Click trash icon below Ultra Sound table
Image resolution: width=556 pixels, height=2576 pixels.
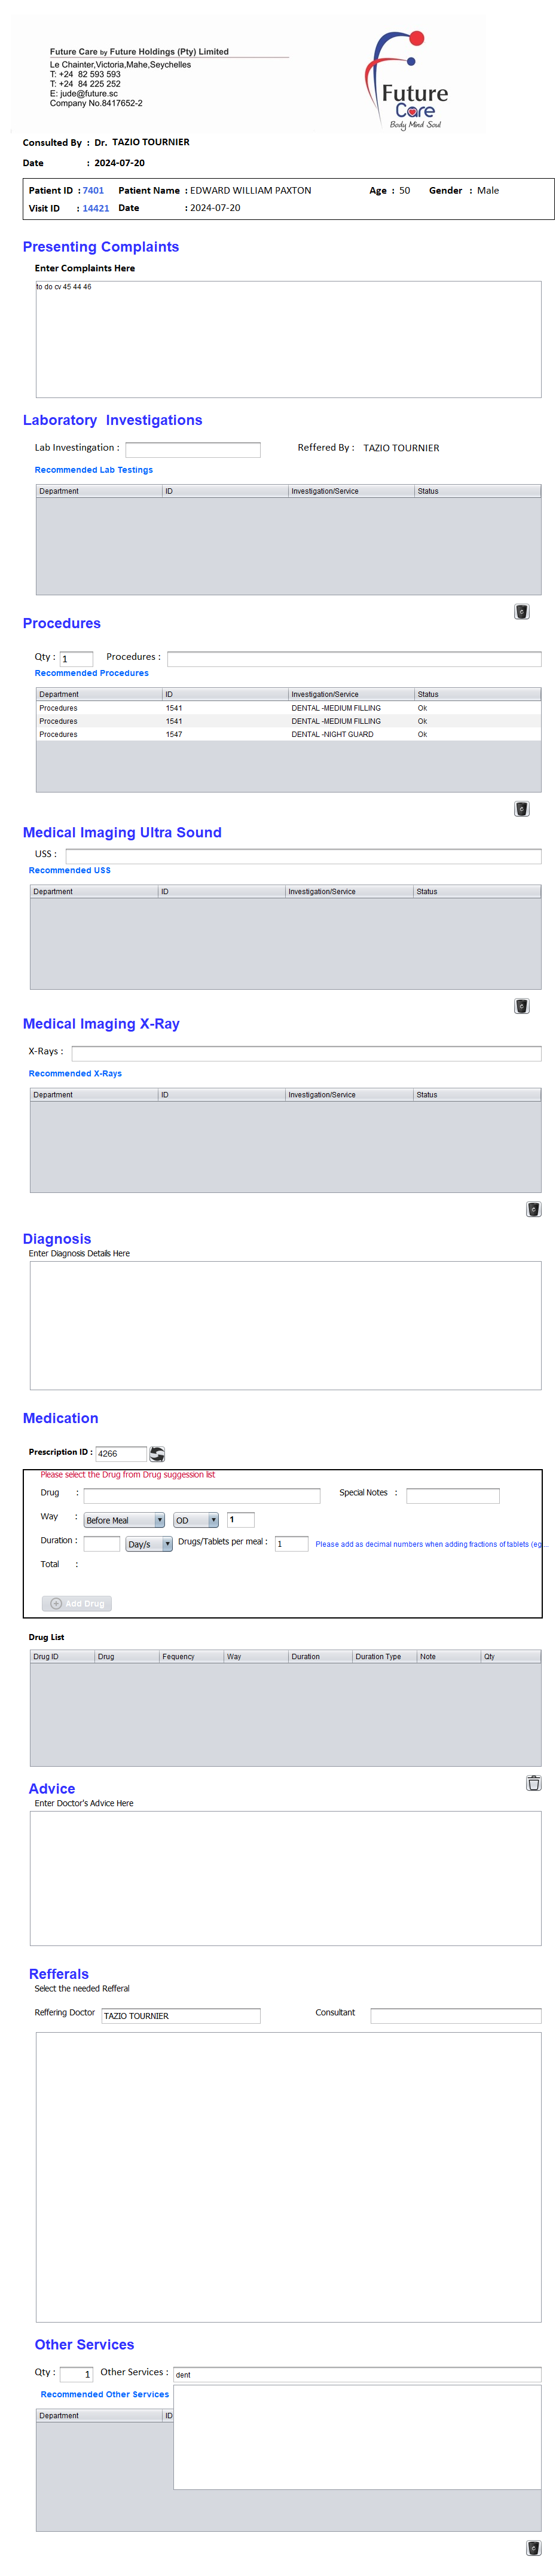[521, 1006]
